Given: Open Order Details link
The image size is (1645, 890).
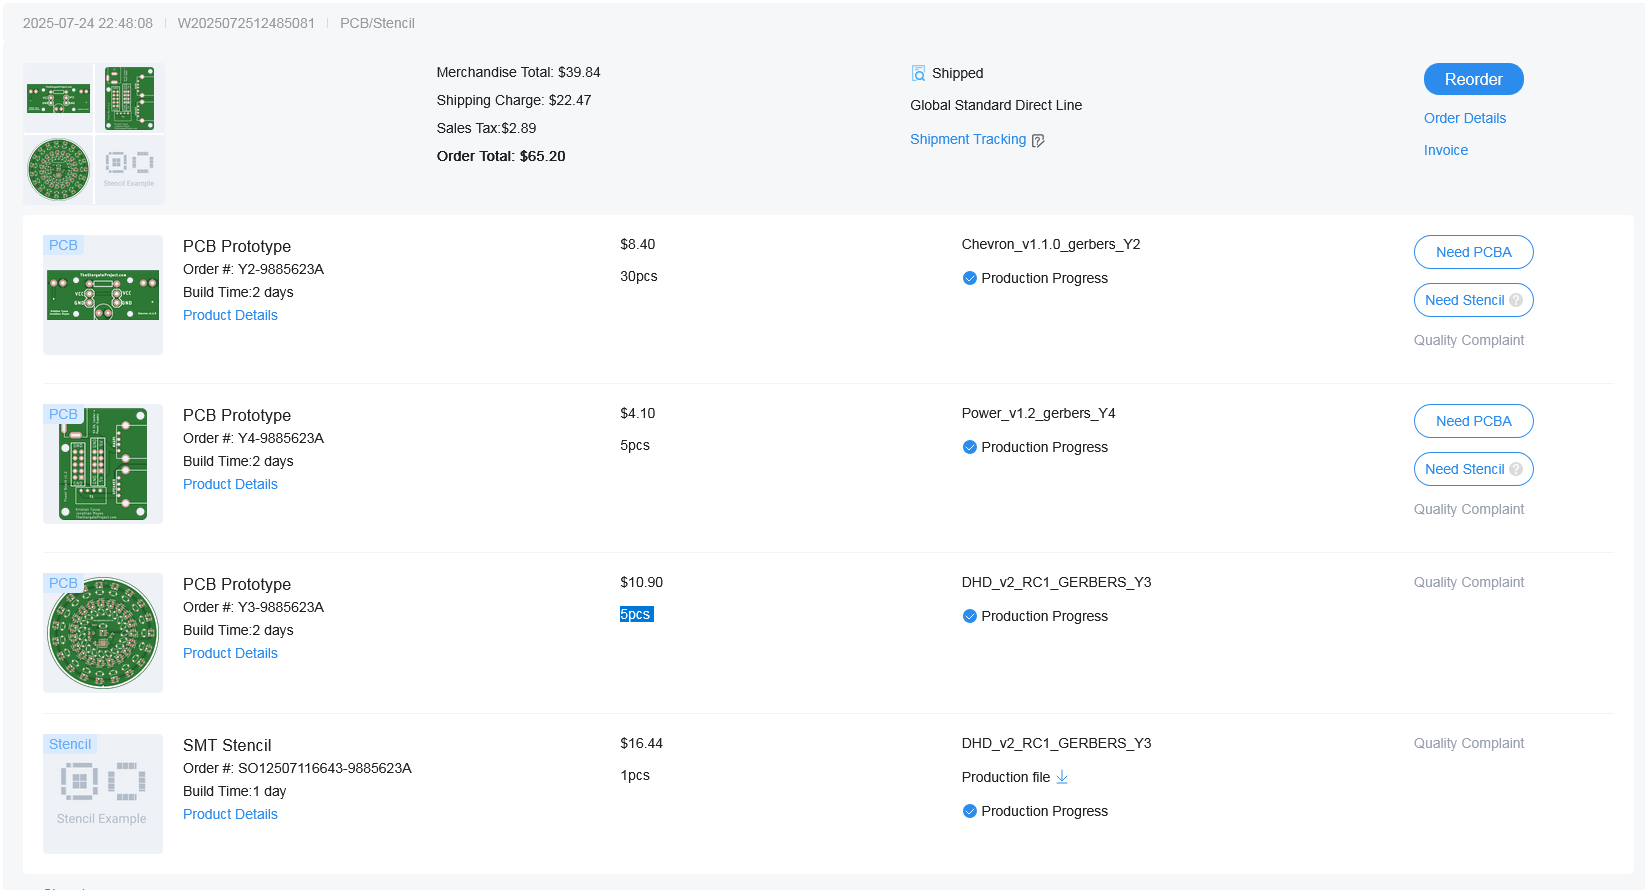Looking at the screenshot, I should (1464, 118).
